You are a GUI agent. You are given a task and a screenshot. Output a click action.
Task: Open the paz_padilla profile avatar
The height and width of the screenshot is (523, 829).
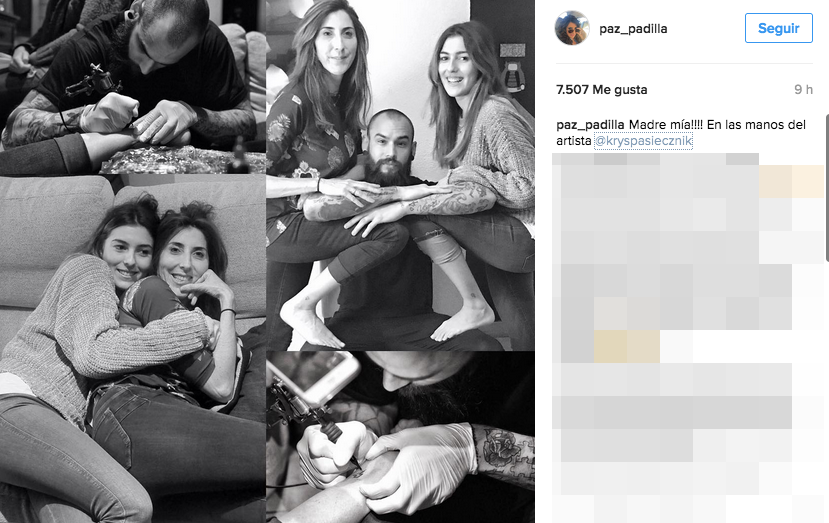[572, 28]
